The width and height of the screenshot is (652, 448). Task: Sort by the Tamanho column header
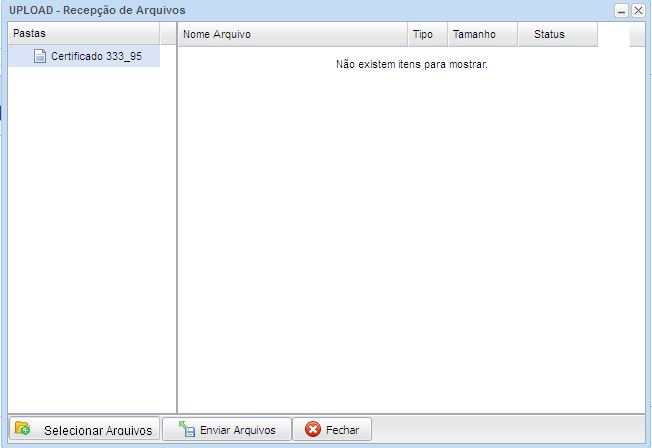click(x=474, y=34)
